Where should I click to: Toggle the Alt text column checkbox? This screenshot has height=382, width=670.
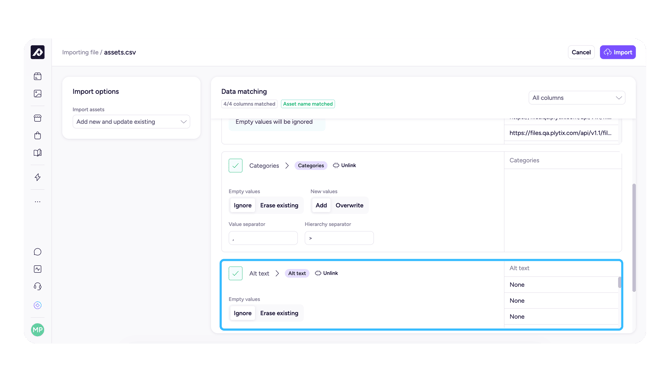(235, 273)
